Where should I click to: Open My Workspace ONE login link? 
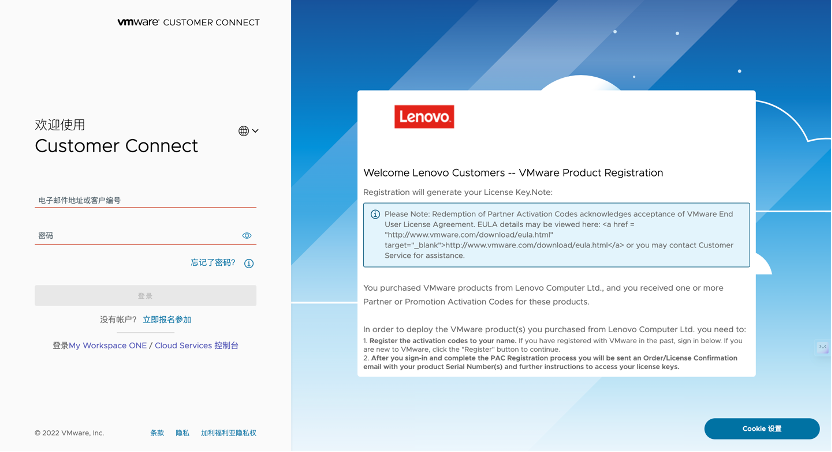pos(108,345)
